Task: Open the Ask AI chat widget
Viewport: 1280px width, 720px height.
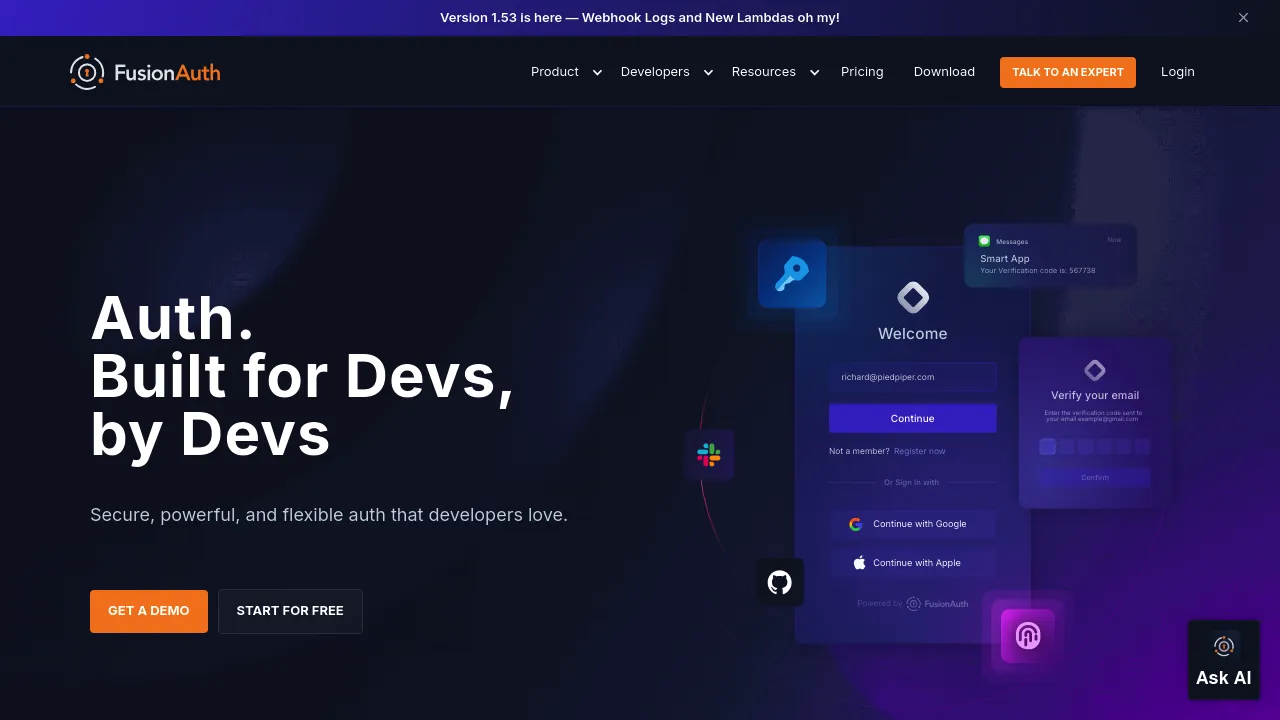Action: pyautogui.click(x=1224, y=660)
